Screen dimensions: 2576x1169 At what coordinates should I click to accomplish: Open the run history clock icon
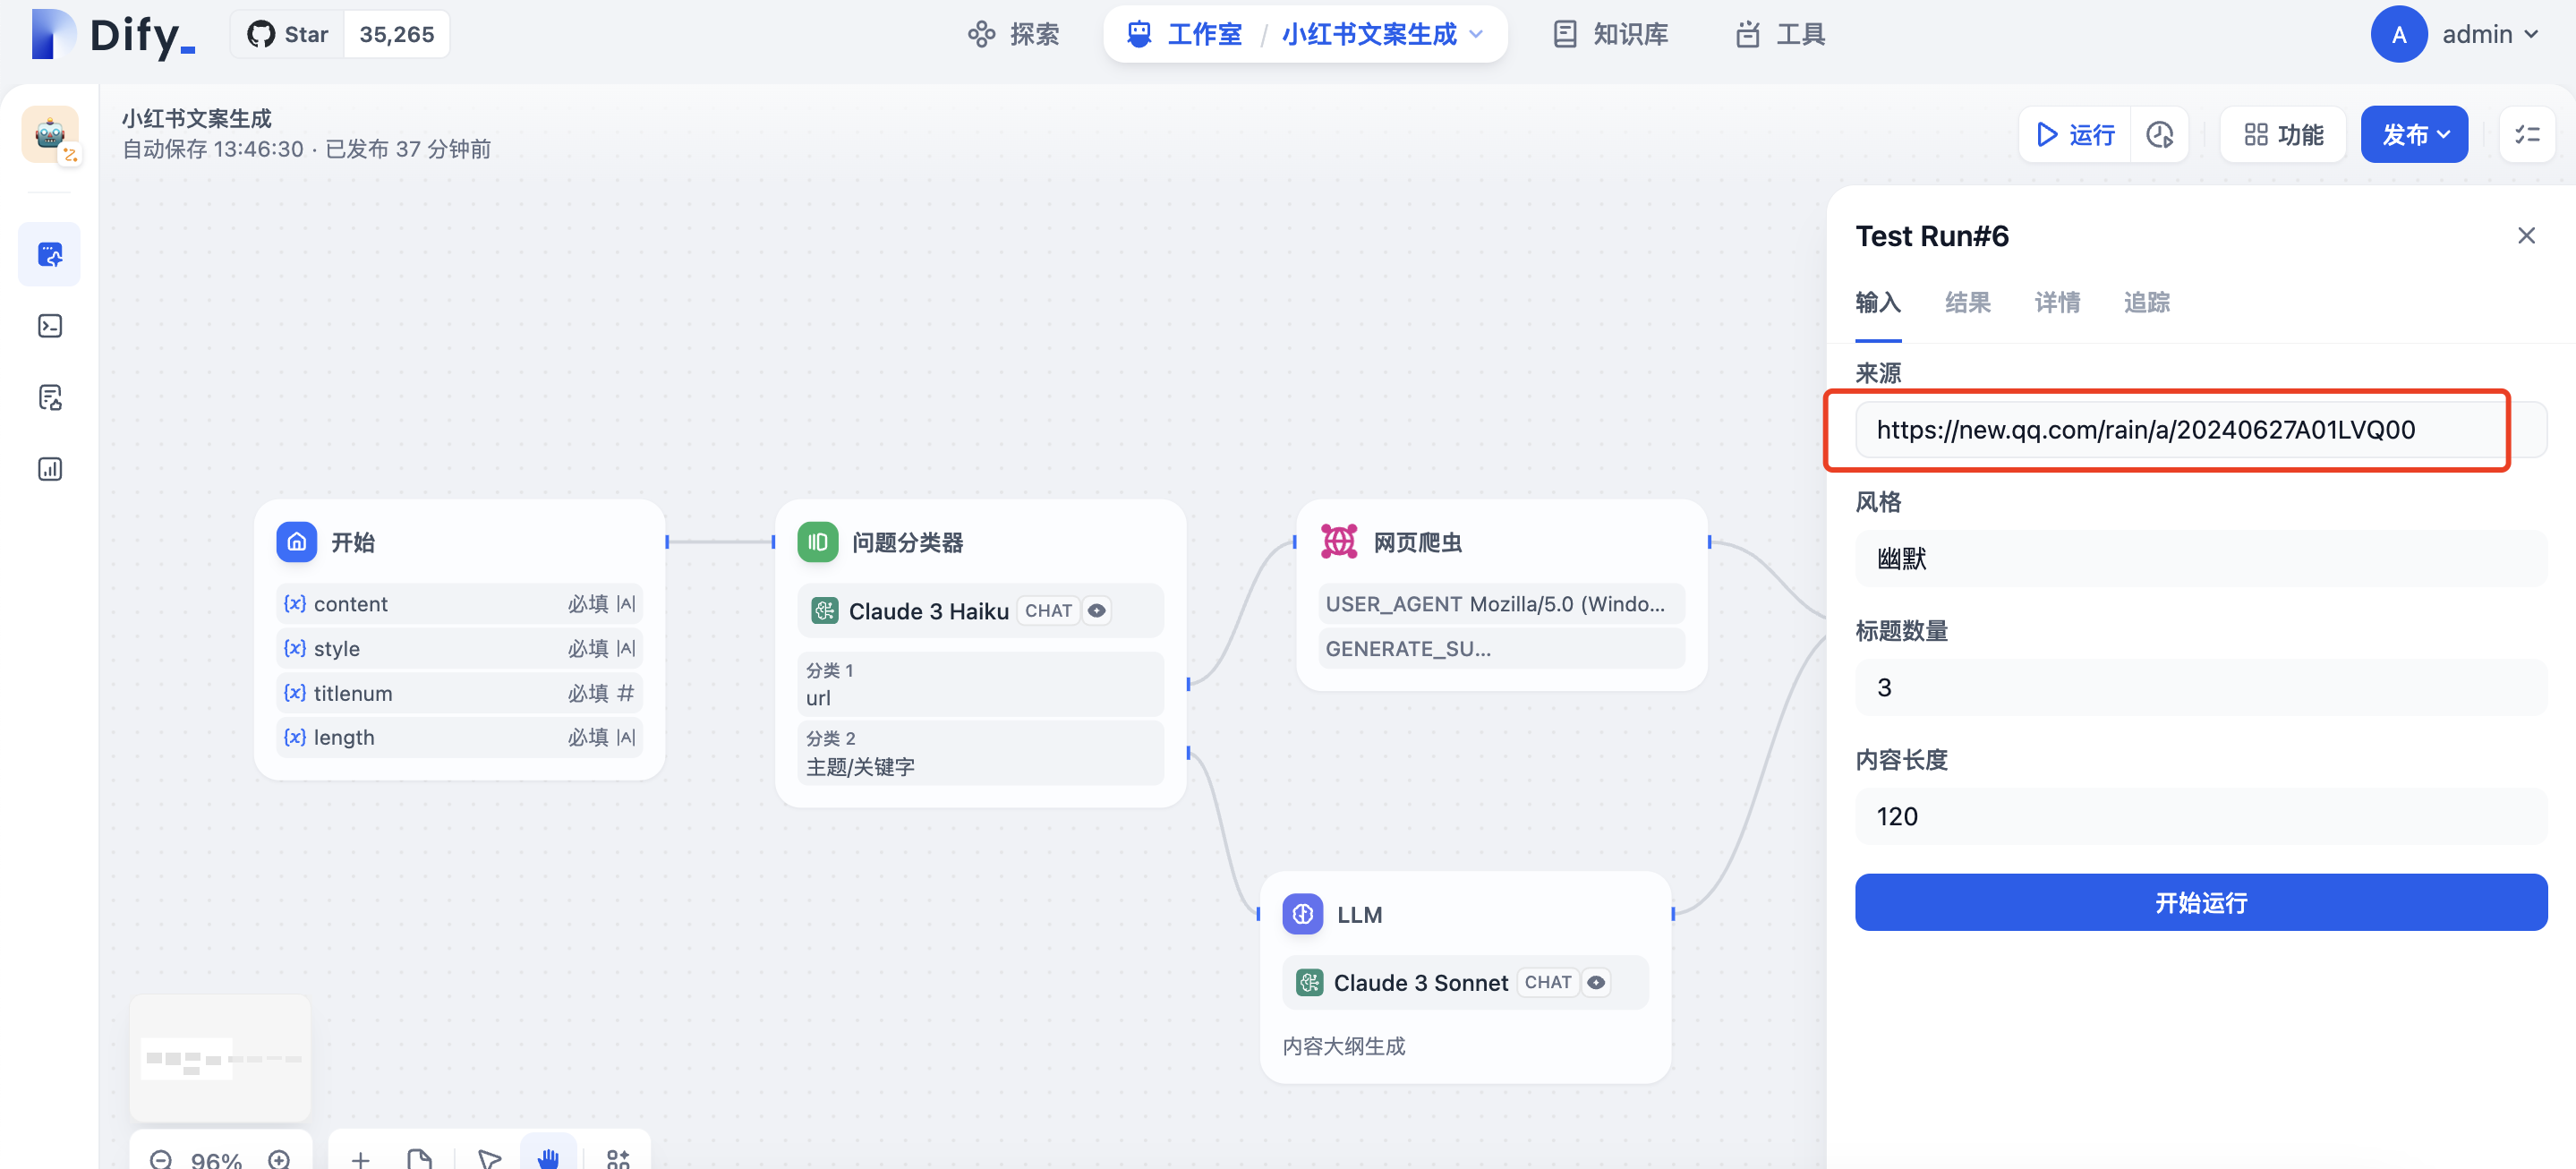(2159, 135)
